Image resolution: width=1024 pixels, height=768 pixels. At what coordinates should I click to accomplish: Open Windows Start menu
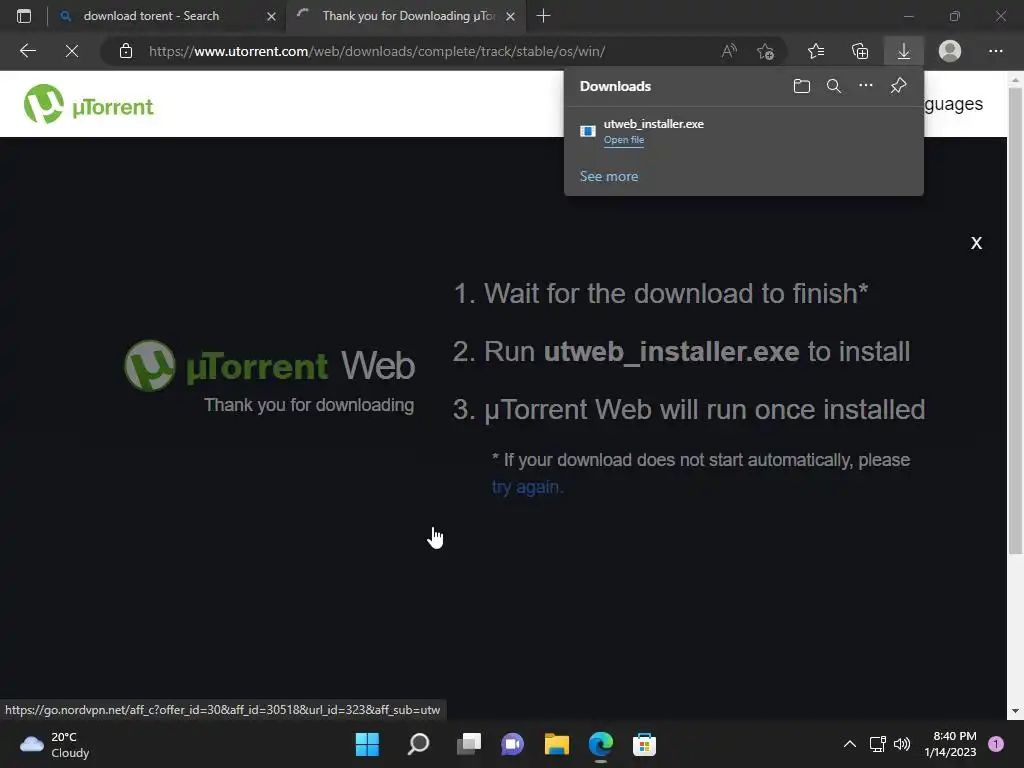[x=367, y=744]
